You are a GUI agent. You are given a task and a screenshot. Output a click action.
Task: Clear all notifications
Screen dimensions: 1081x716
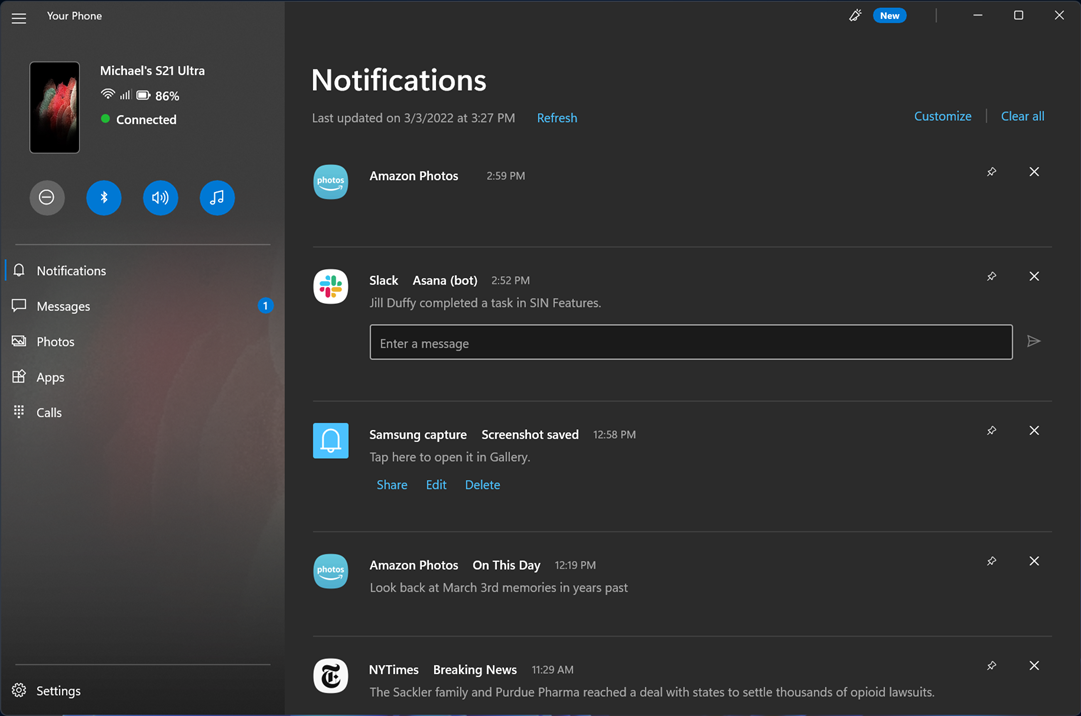(1022, 116)
